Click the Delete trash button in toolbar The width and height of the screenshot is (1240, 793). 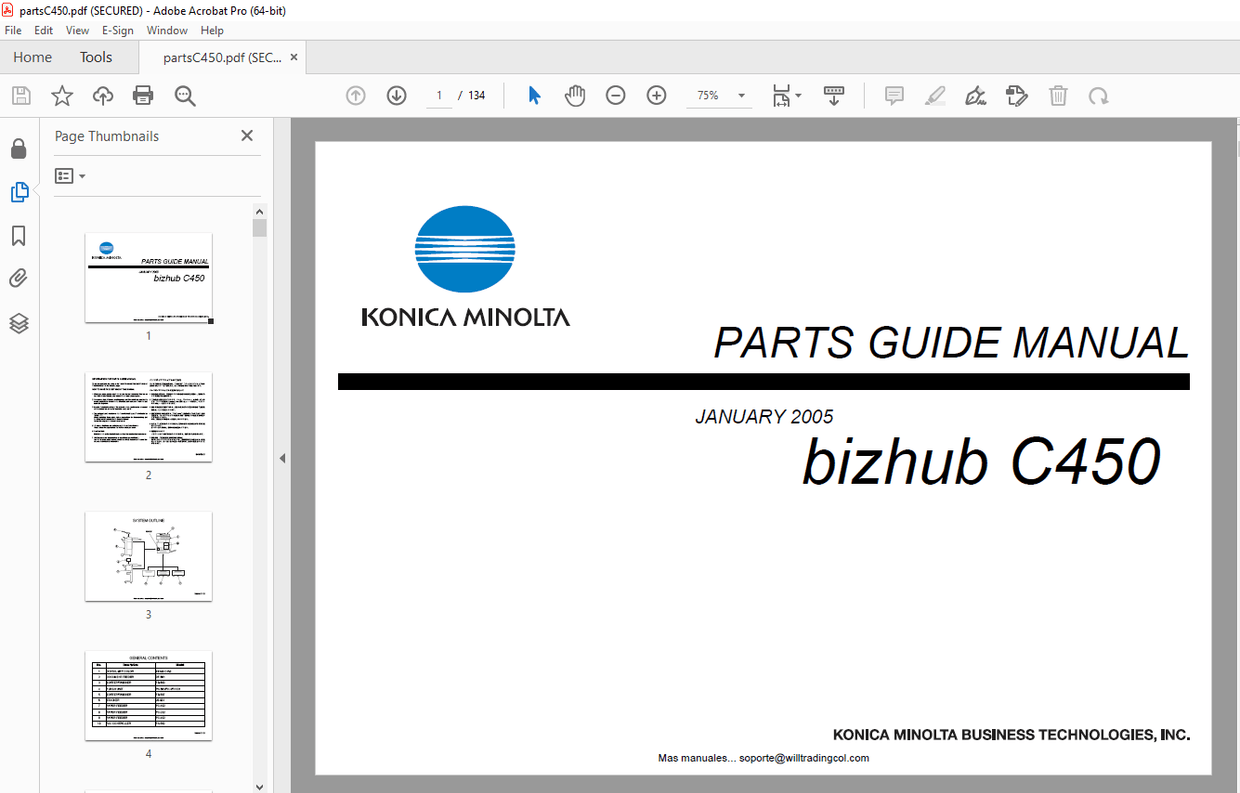click(1058, 95)
